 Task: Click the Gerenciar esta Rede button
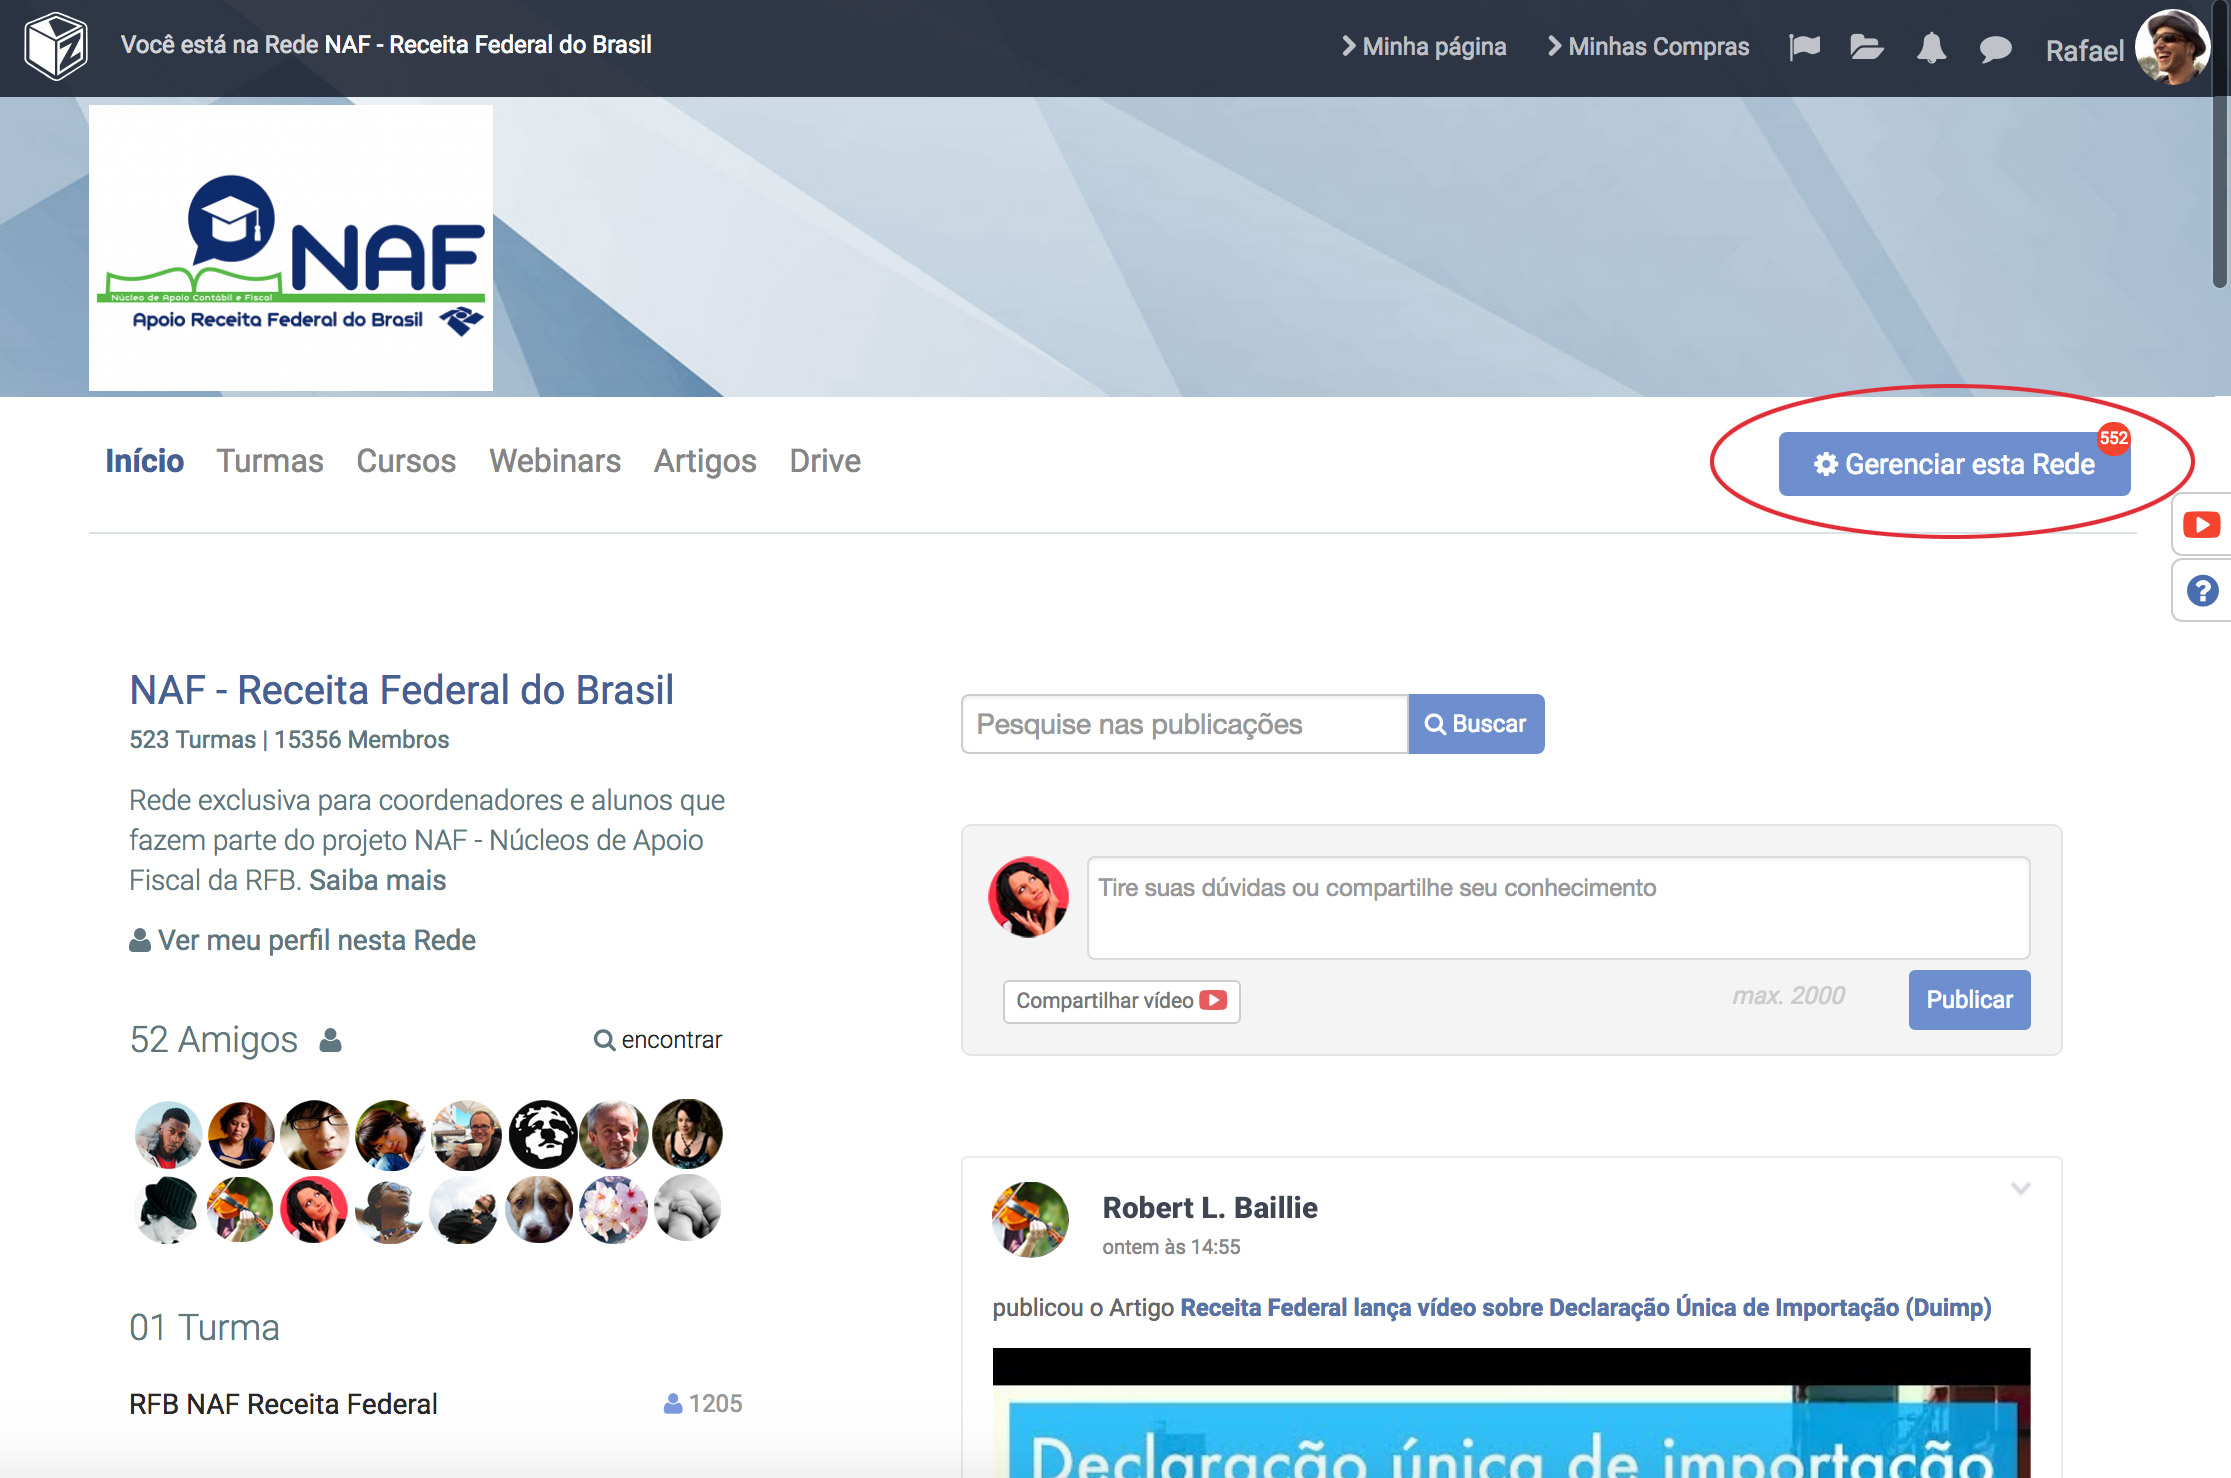click(1954, 464)
